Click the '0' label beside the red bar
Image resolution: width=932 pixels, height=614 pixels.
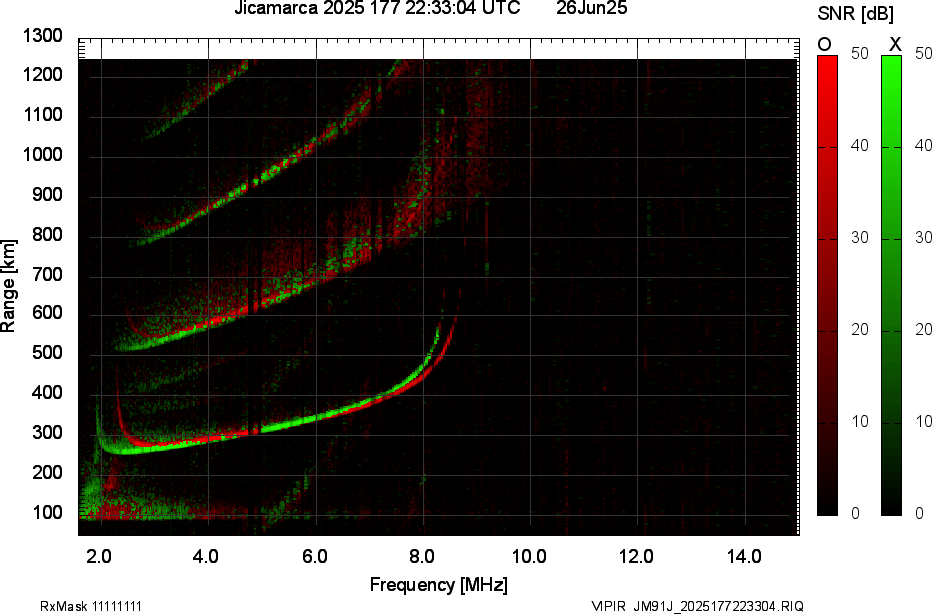[855, 513]
